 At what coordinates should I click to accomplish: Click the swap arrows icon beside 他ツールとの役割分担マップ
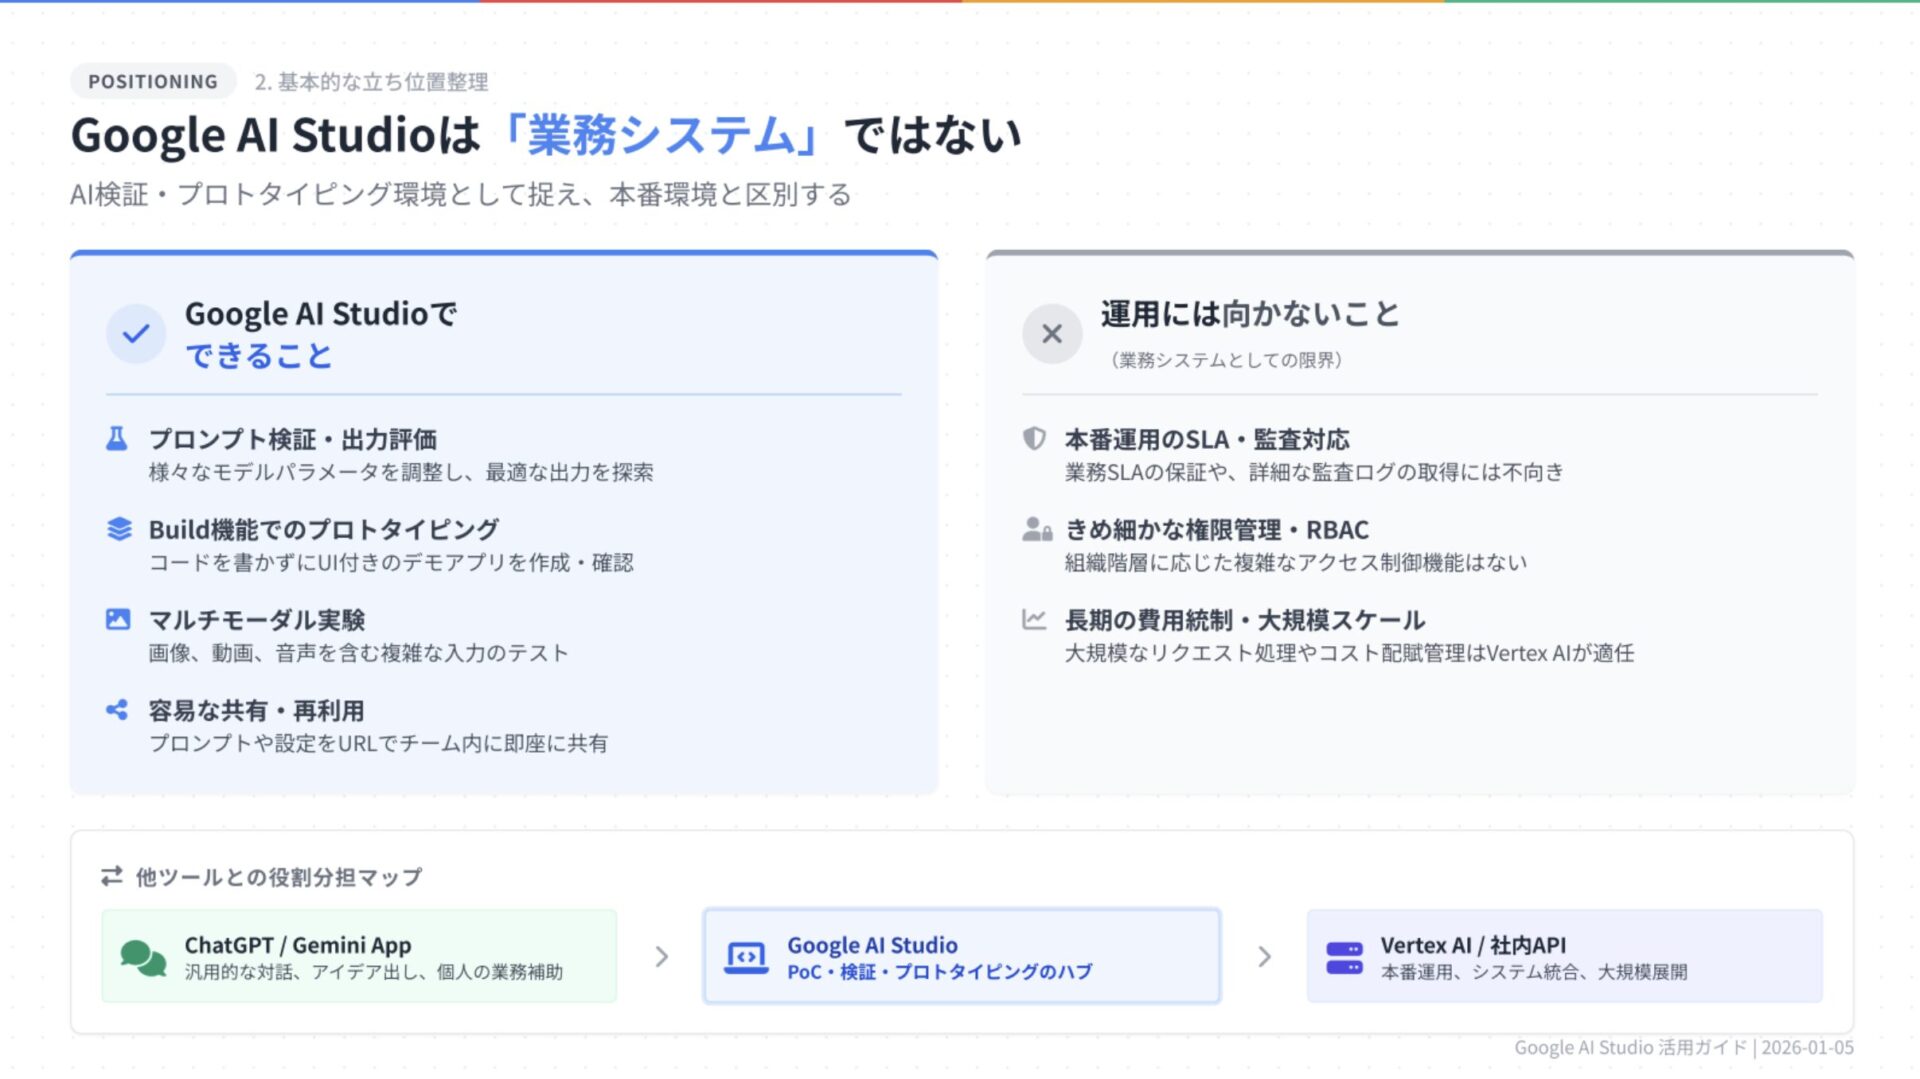coord(112,876)
